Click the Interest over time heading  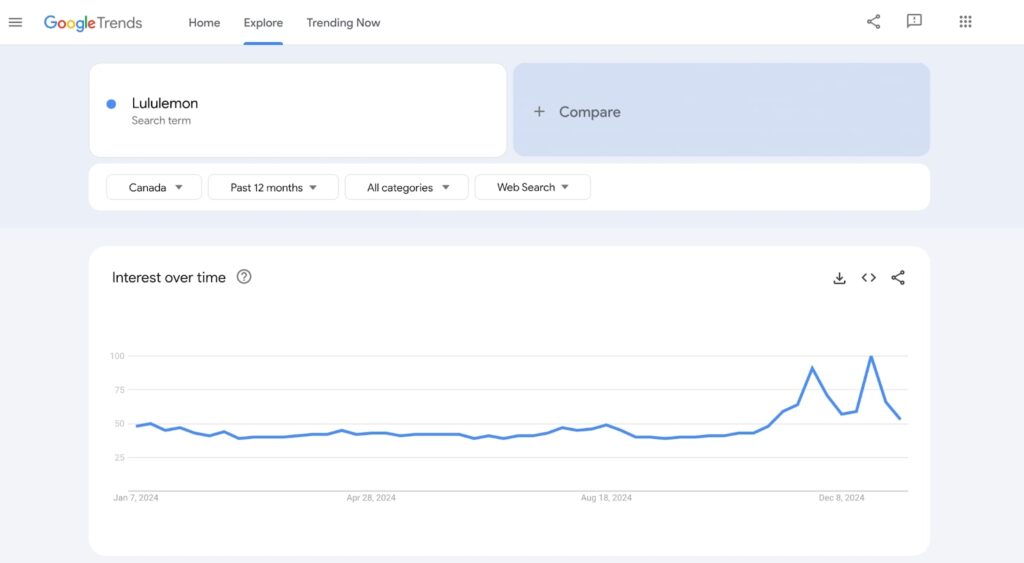pyautogui.click(x=168, y=278)
